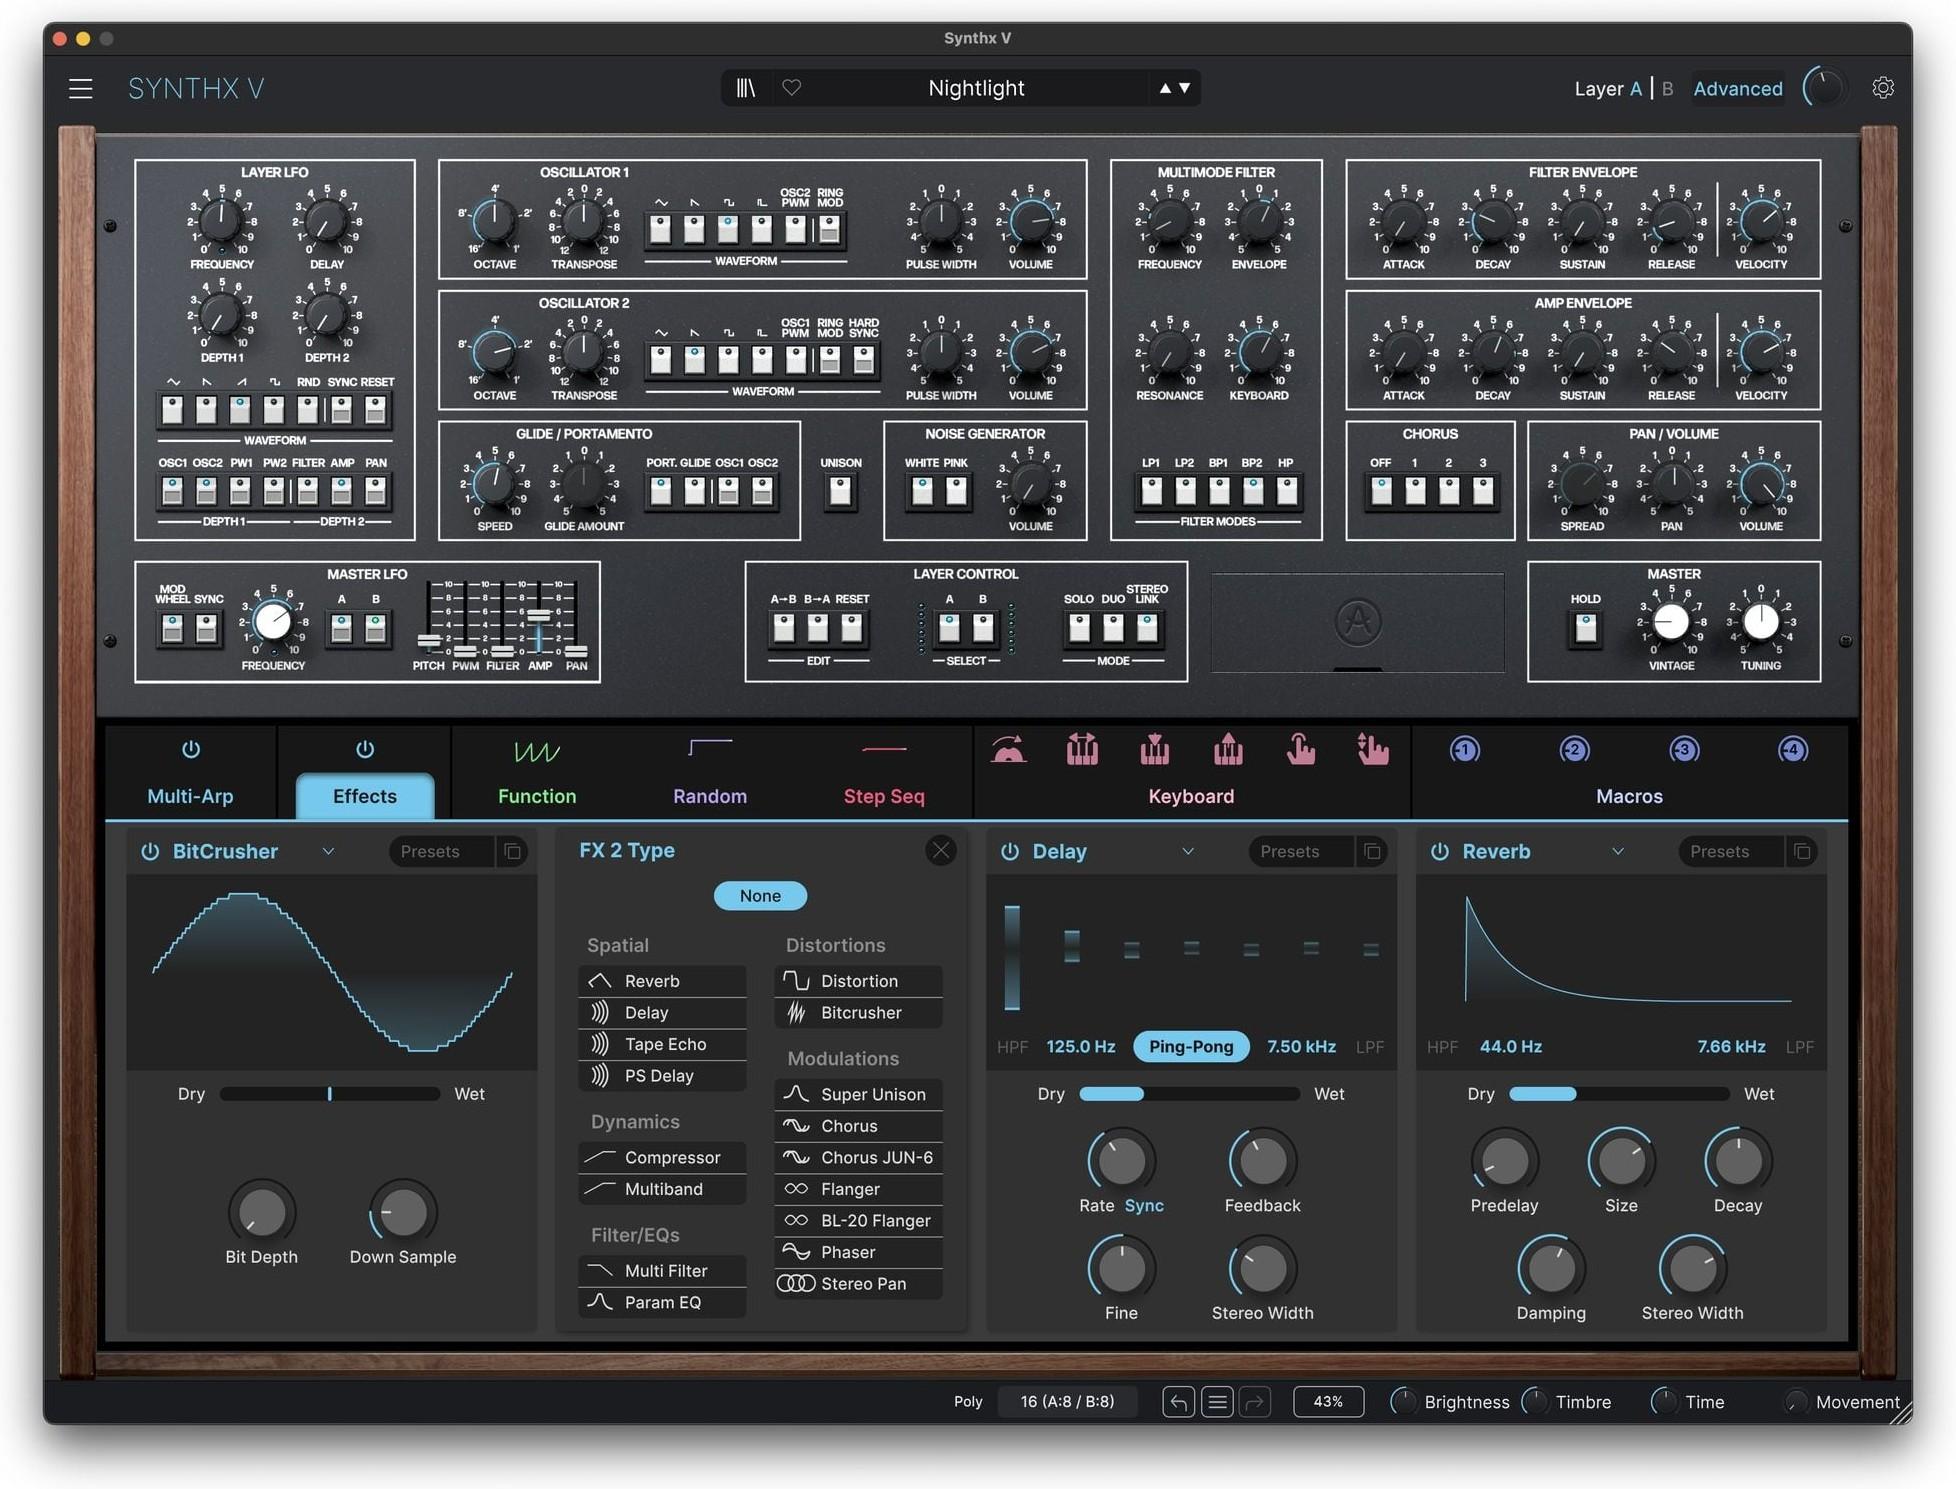Toggle Effects tab power button
Viewport: 1956px width, 1489px height.
365,749
